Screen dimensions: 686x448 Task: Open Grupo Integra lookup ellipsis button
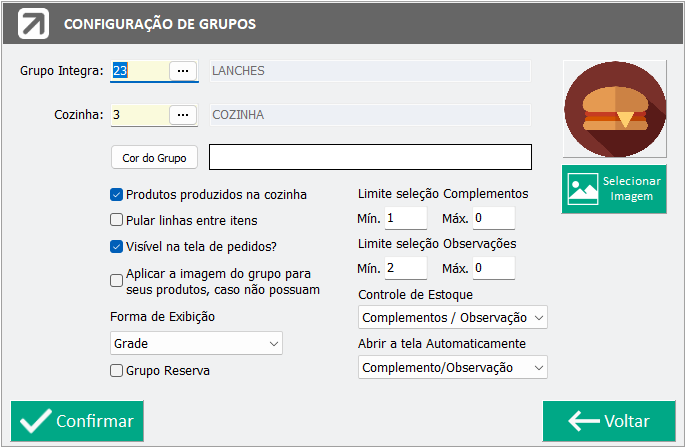click(x=183, y=70)
